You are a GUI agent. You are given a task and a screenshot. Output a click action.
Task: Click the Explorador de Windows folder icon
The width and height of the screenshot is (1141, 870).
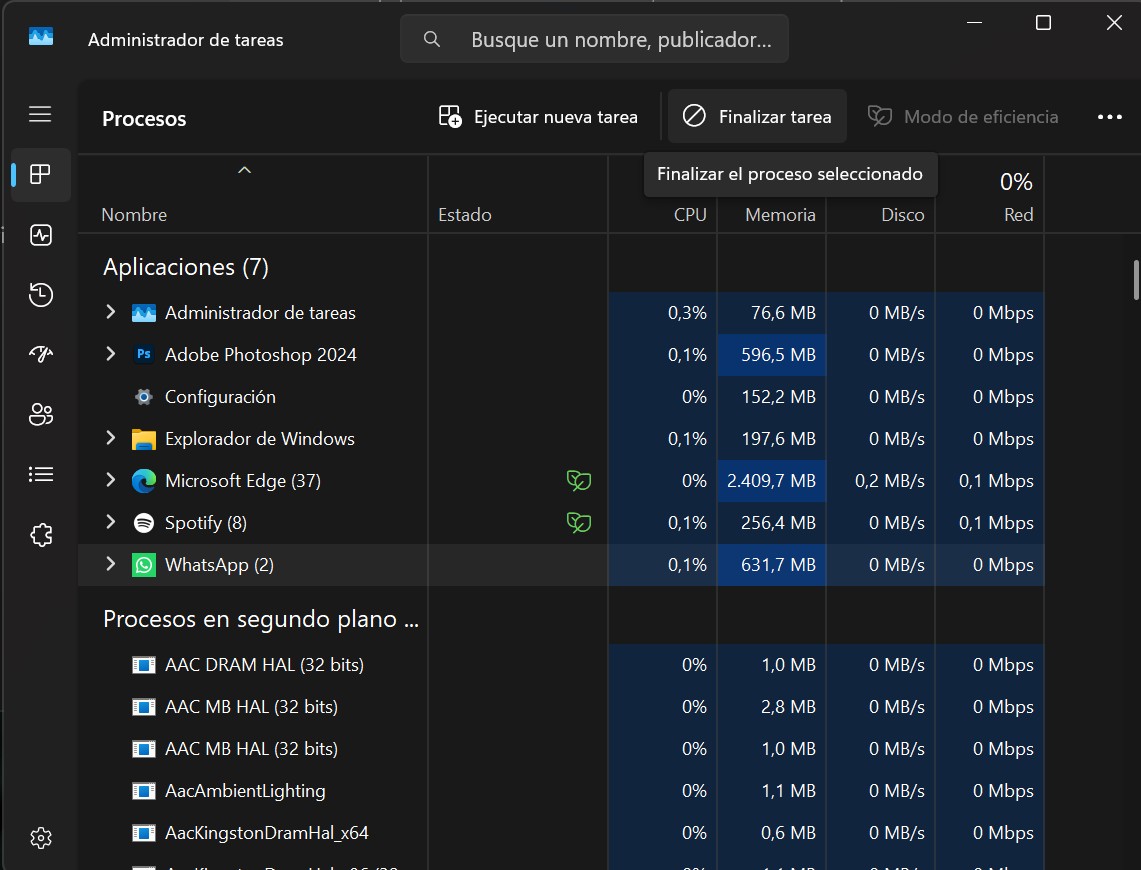pos(144,439)
